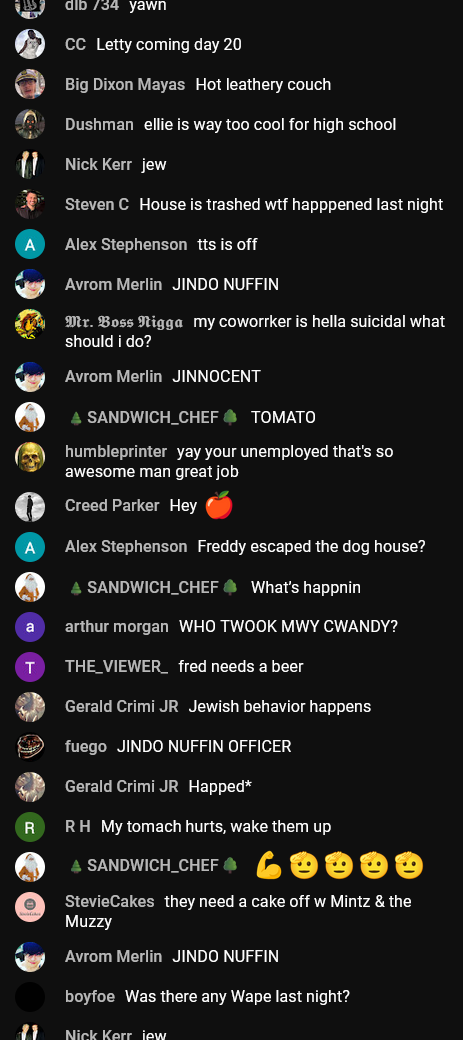
Task: Open Creed Parker's avatar
Action: tap(30, 507)
